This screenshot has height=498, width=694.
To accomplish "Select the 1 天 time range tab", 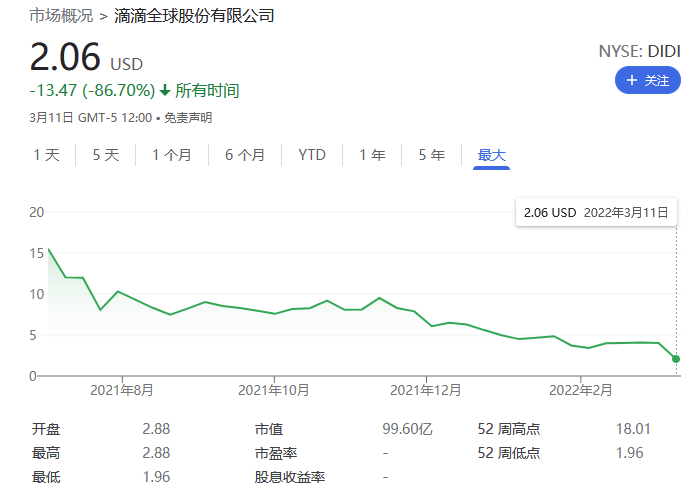I will click(47, 155).
